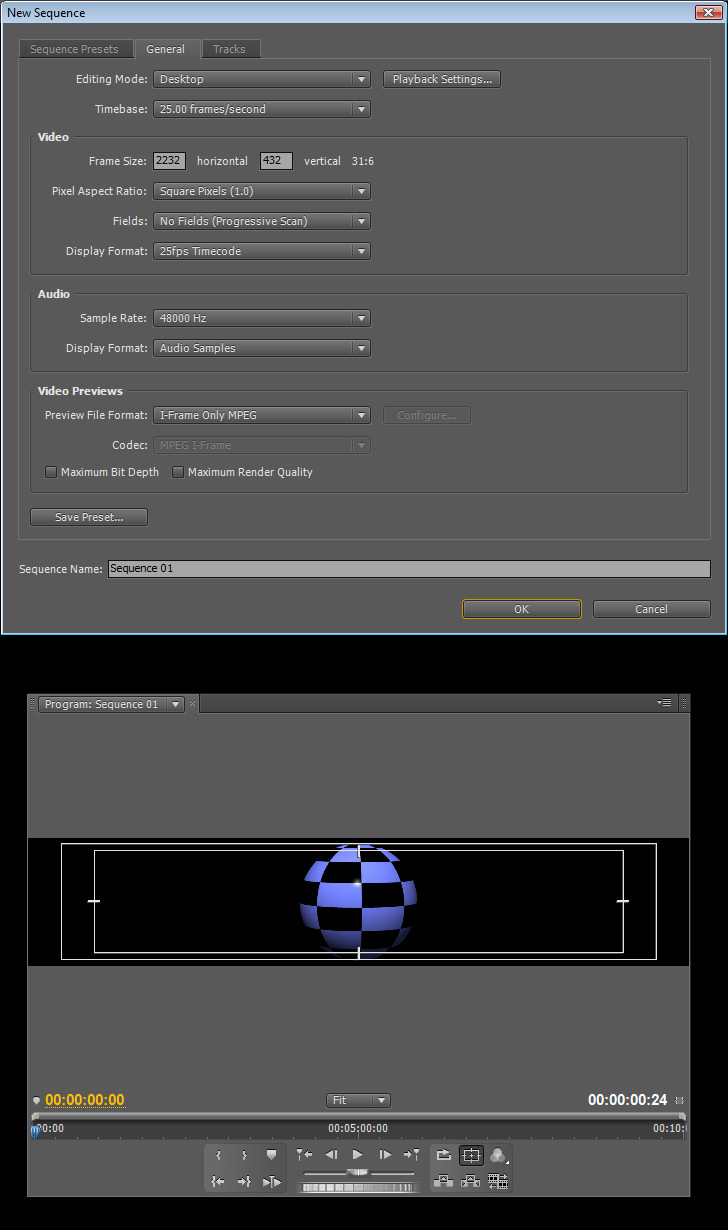Image resolution: width=728 pixels, height=1230 pixels.
Task: Switch to the Tracks tab
Action: (229, 49)
